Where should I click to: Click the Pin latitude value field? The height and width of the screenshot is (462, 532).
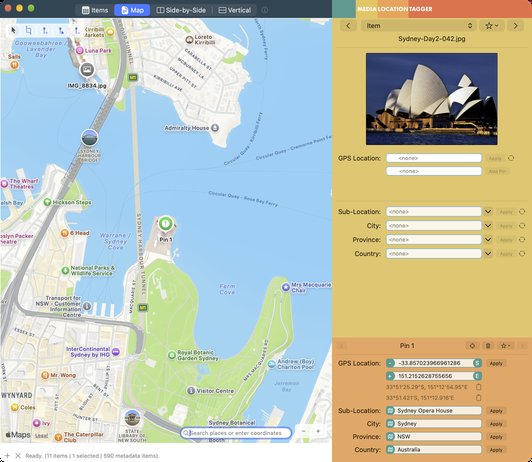point(434,363)
